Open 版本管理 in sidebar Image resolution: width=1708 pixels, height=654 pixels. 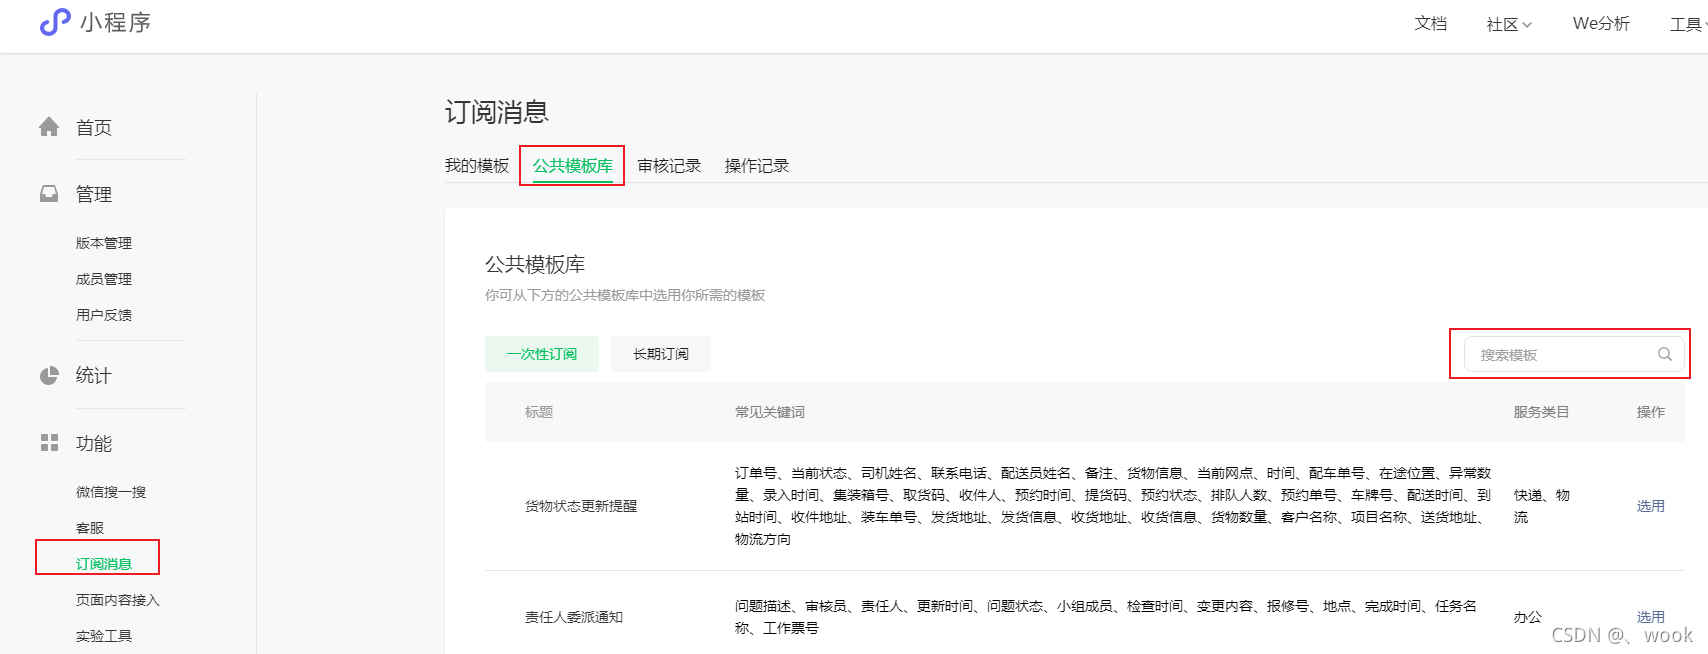(104, 243)
